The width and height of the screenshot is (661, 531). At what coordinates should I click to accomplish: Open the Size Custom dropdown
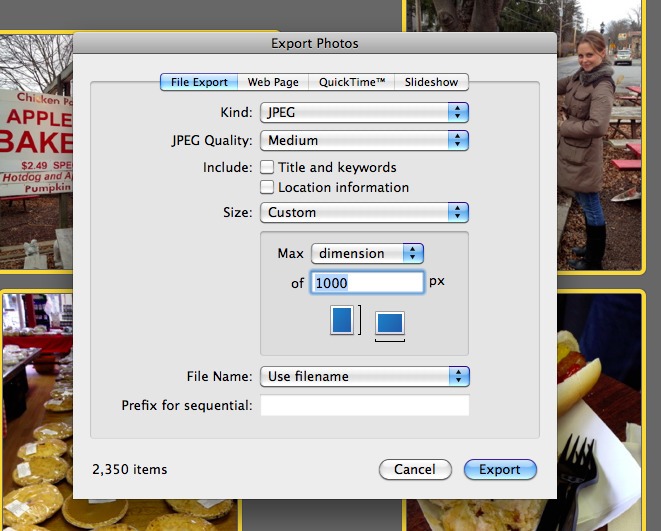tap(364, 212)
